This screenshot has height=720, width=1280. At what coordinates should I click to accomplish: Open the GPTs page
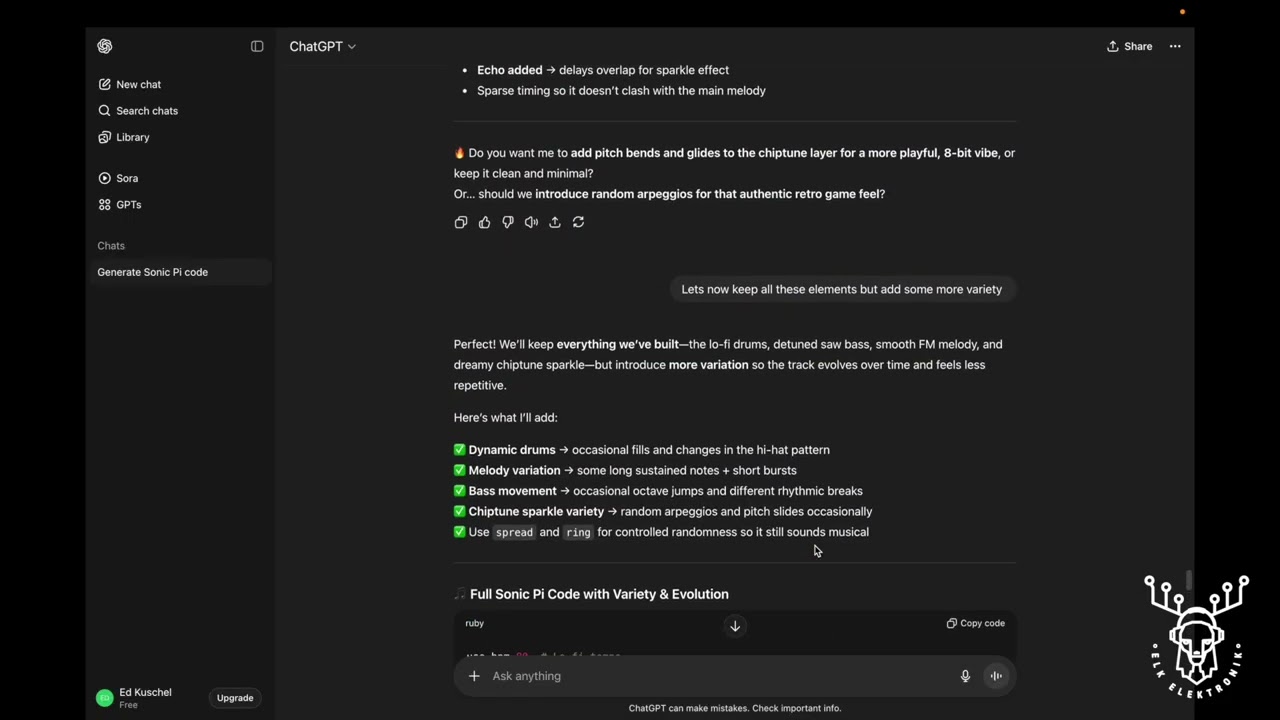[128, 204]
